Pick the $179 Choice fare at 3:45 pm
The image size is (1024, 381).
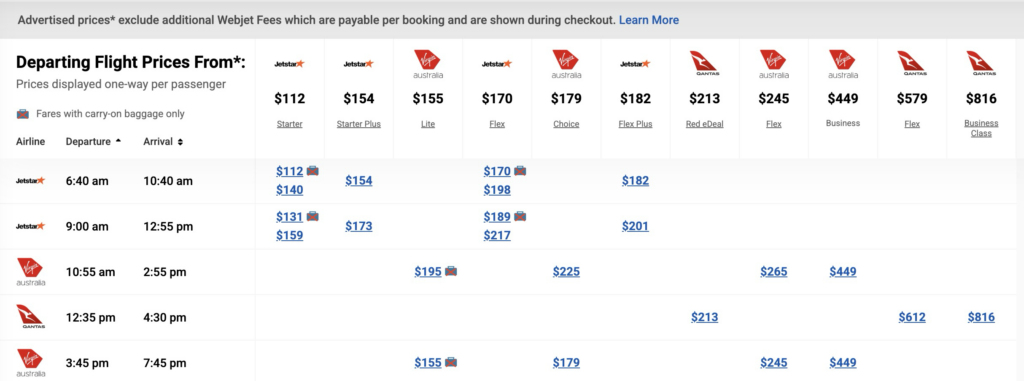coord(566,363)
